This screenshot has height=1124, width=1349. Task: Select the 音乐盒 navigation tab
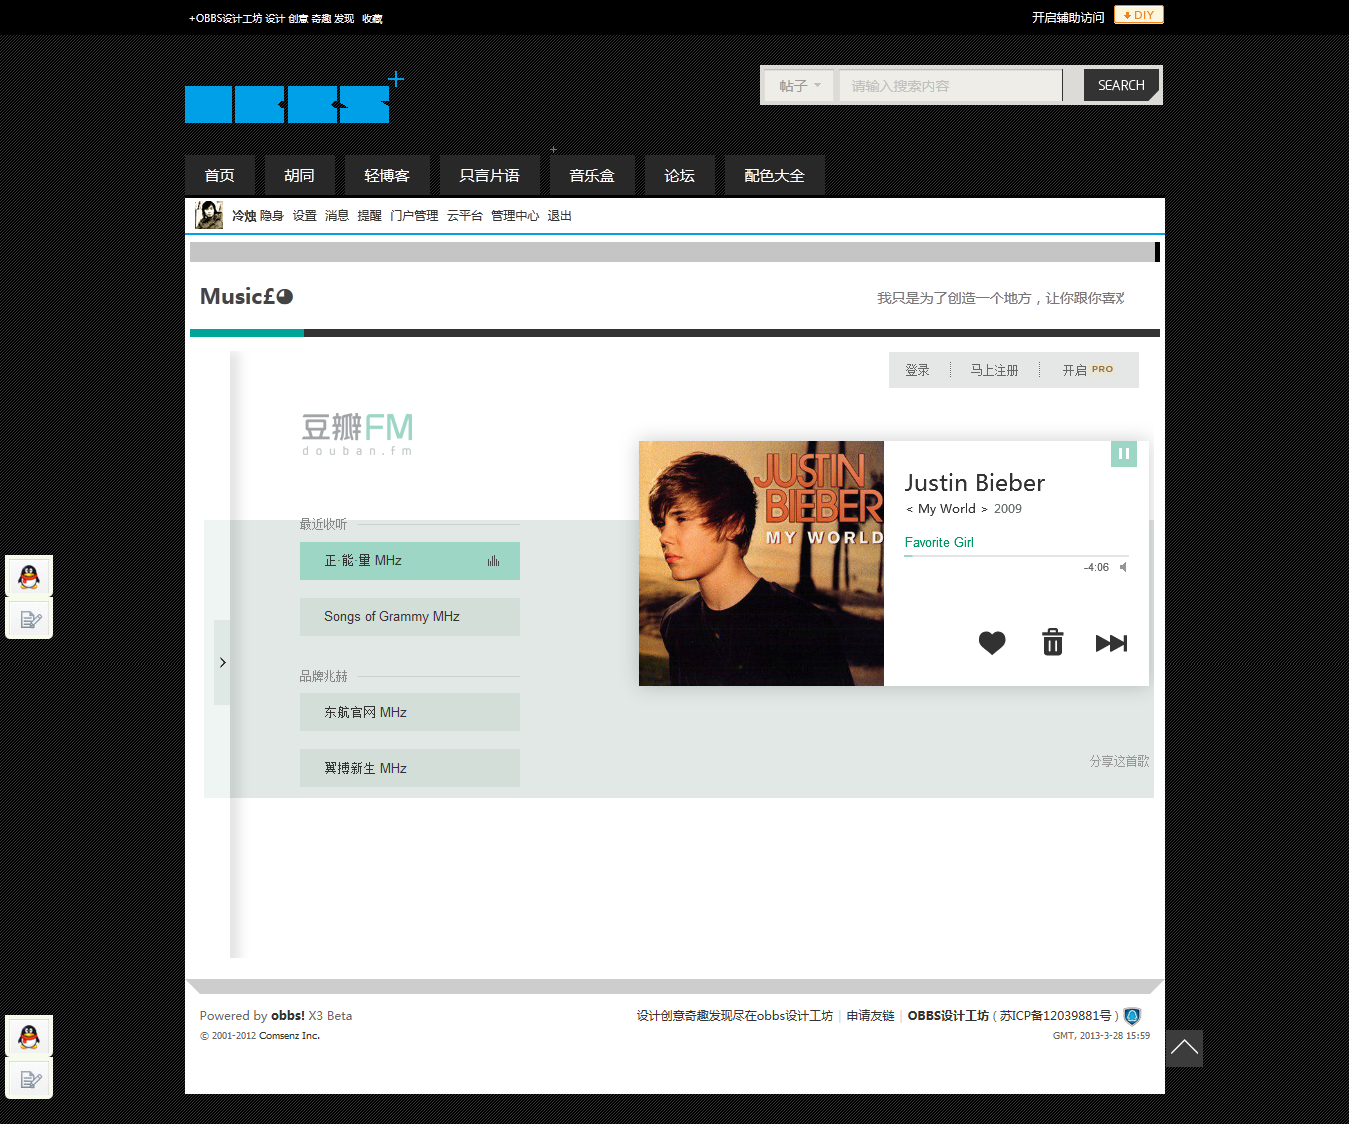(592, 175)
